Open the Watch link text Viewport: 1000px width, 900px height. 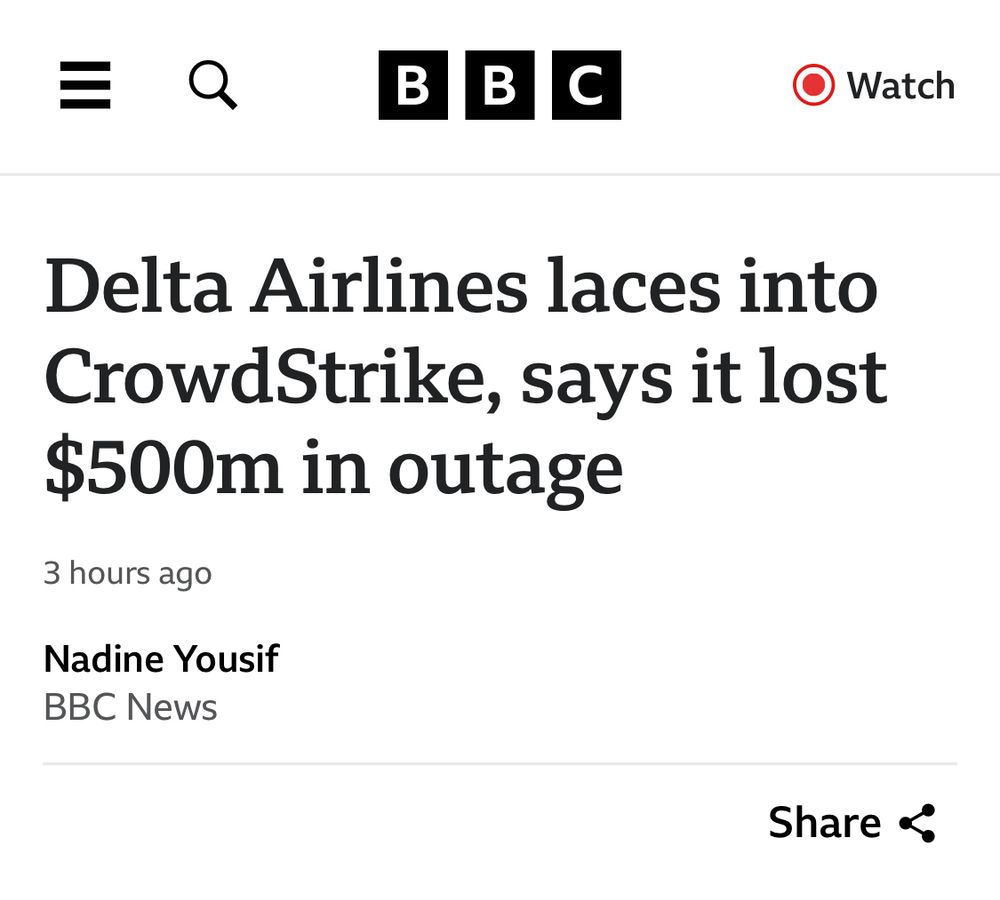(900, 86)
